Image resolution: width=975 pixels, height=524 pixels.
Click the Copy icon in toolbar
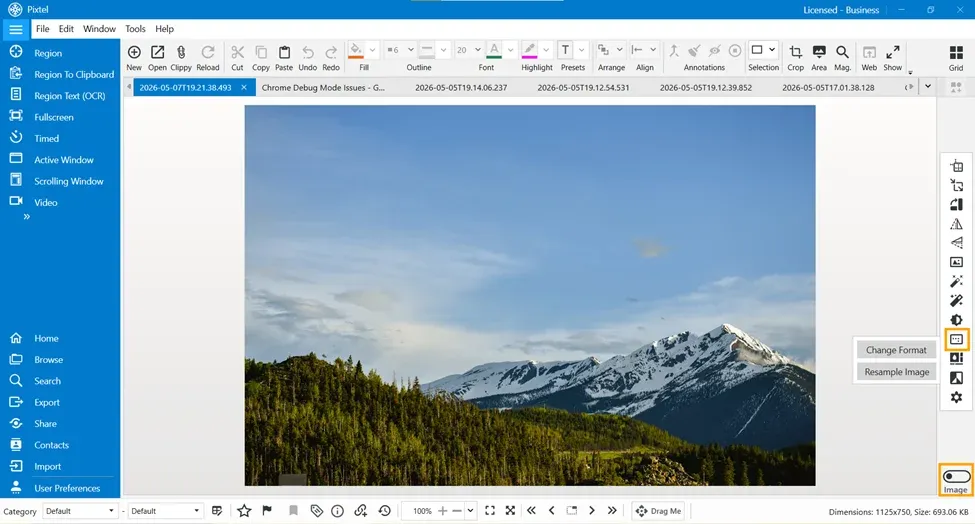coord(261,52)
